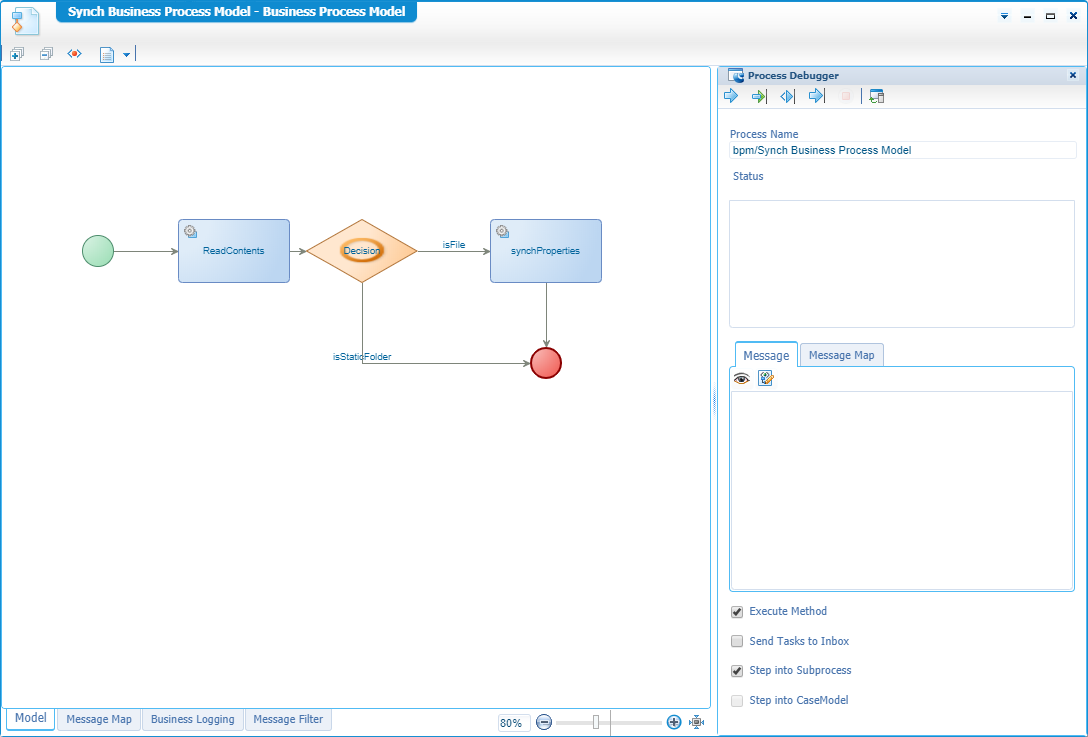
Task: Switch to the Business Logging tab
Action: [193, 719]
